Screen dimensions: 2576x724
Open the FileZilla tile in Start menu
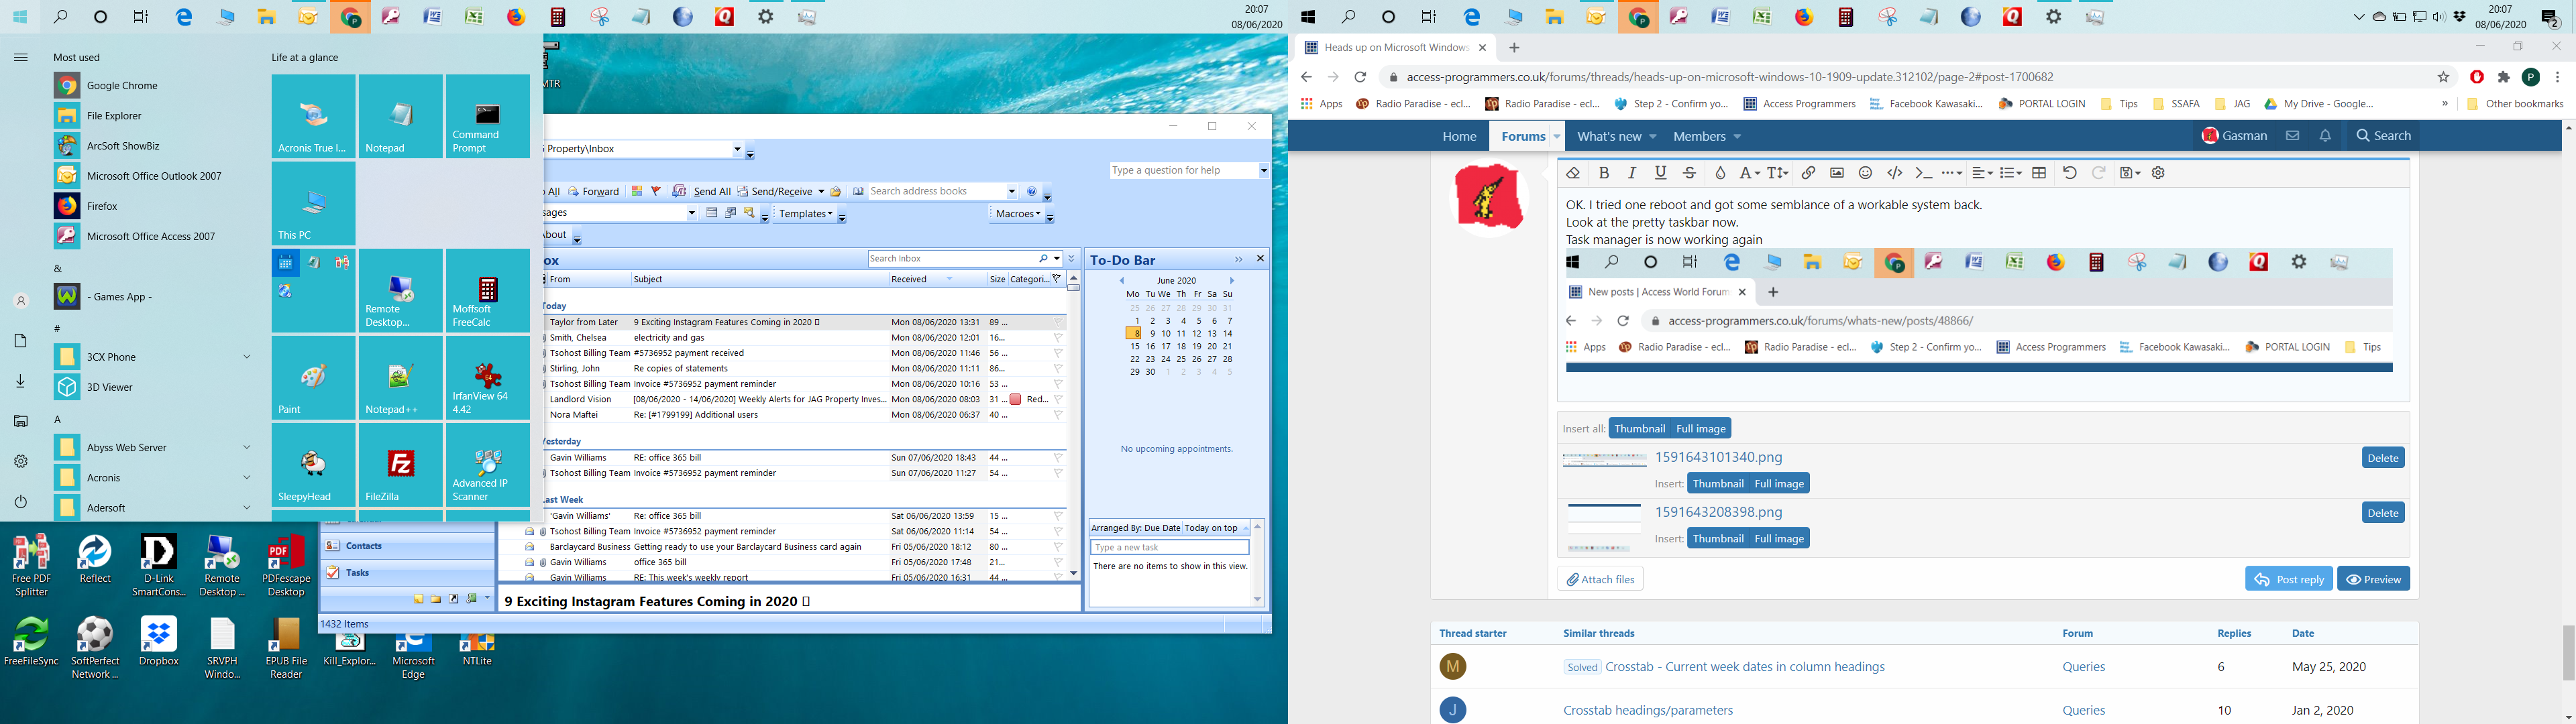[400, 465]
